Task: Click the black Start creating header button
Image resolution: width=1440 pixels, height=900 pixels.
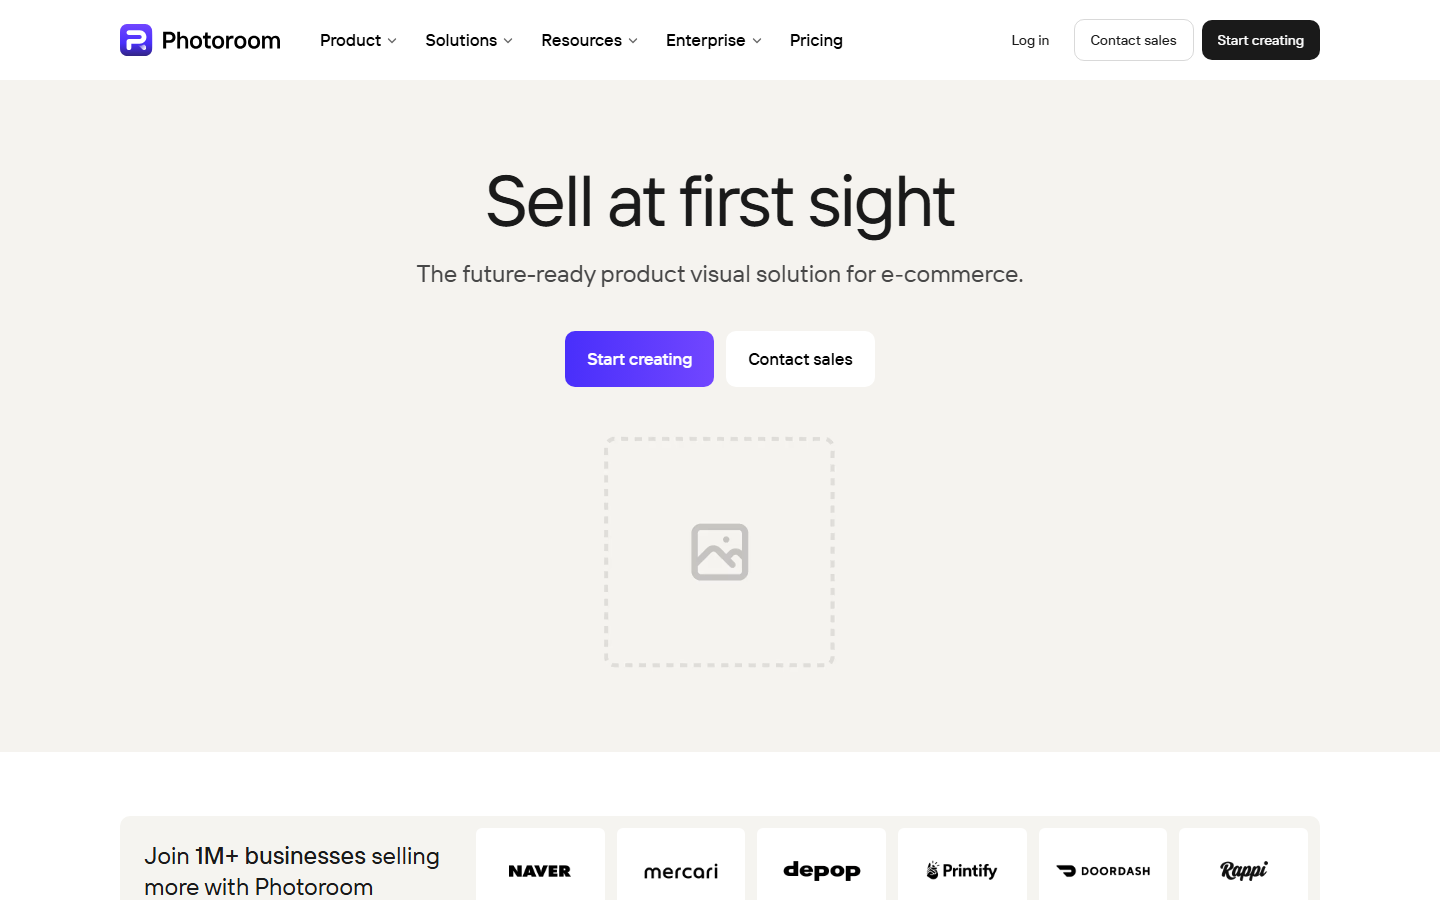Action: click(1260, 40)
